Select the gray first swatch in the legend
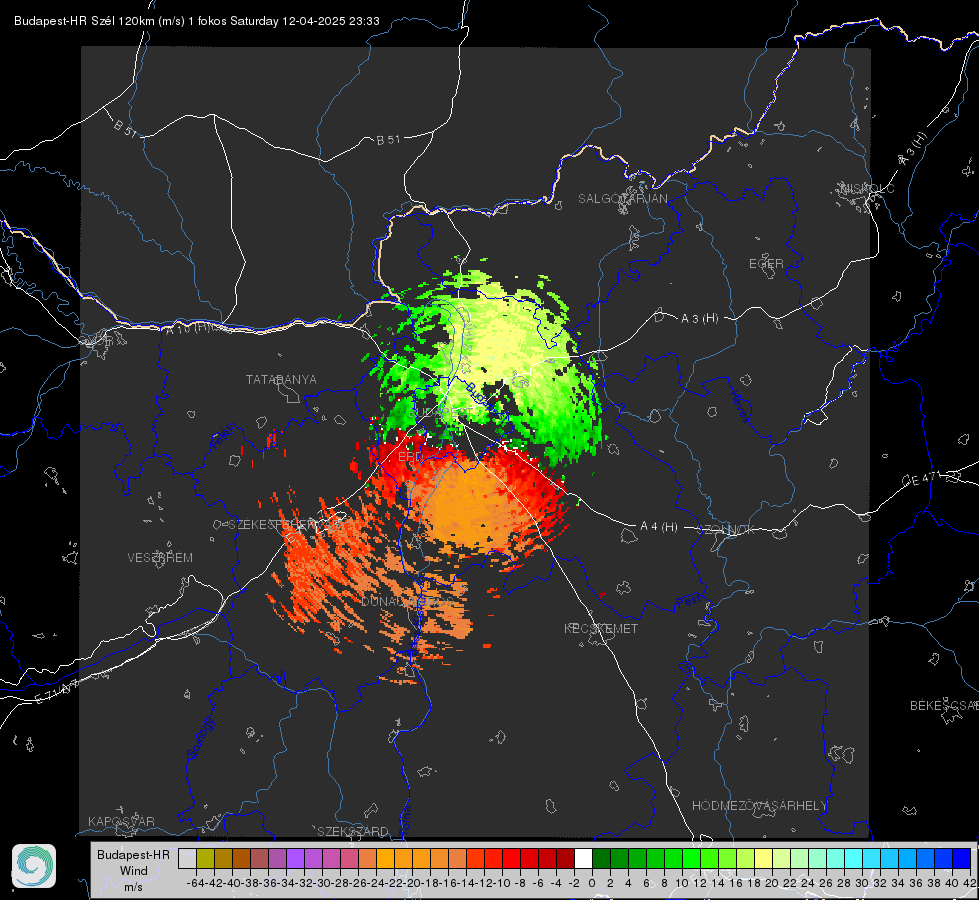The height and width of the screenshot is (900, 979). tap(187, 858)
